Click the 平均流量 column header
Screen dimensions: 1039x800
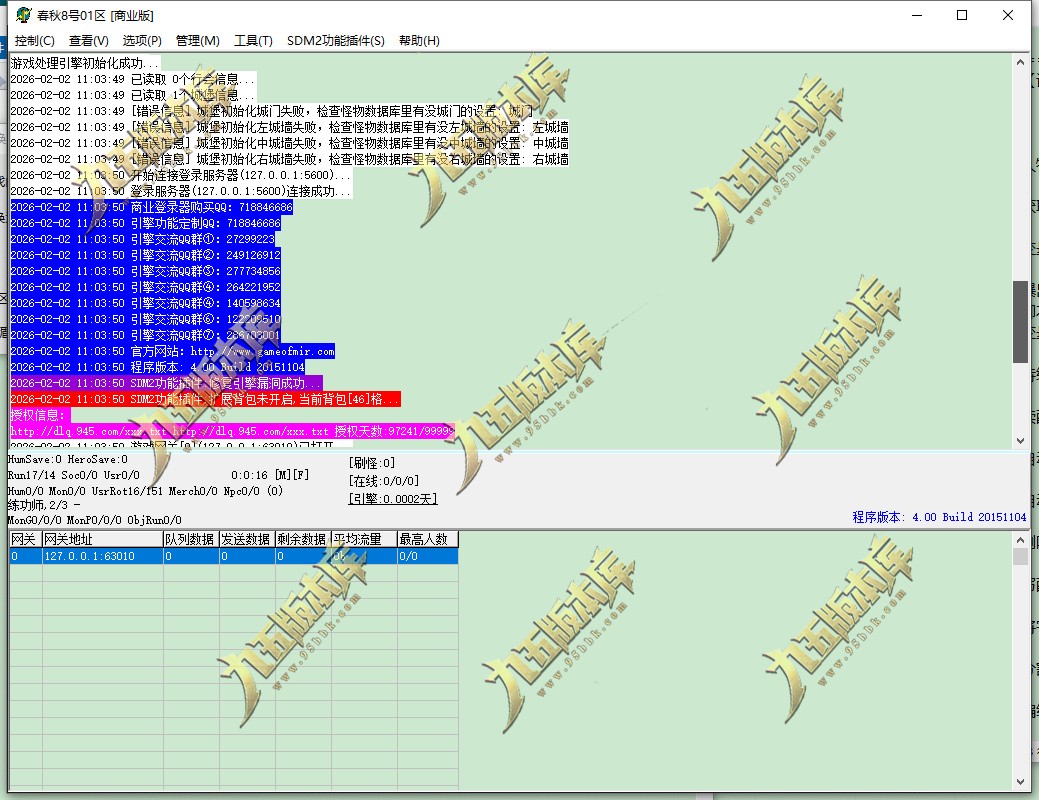pos(364,540)
